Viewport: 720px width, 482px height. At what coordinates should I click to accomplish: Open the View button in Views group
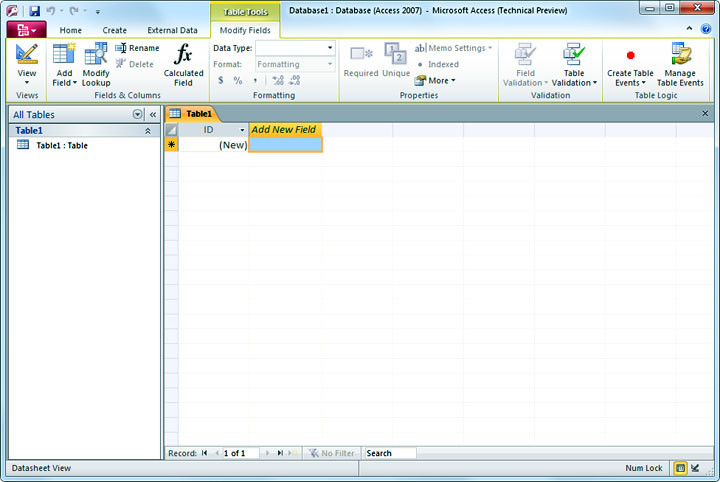pyautogui.click(x=27, y=64)
